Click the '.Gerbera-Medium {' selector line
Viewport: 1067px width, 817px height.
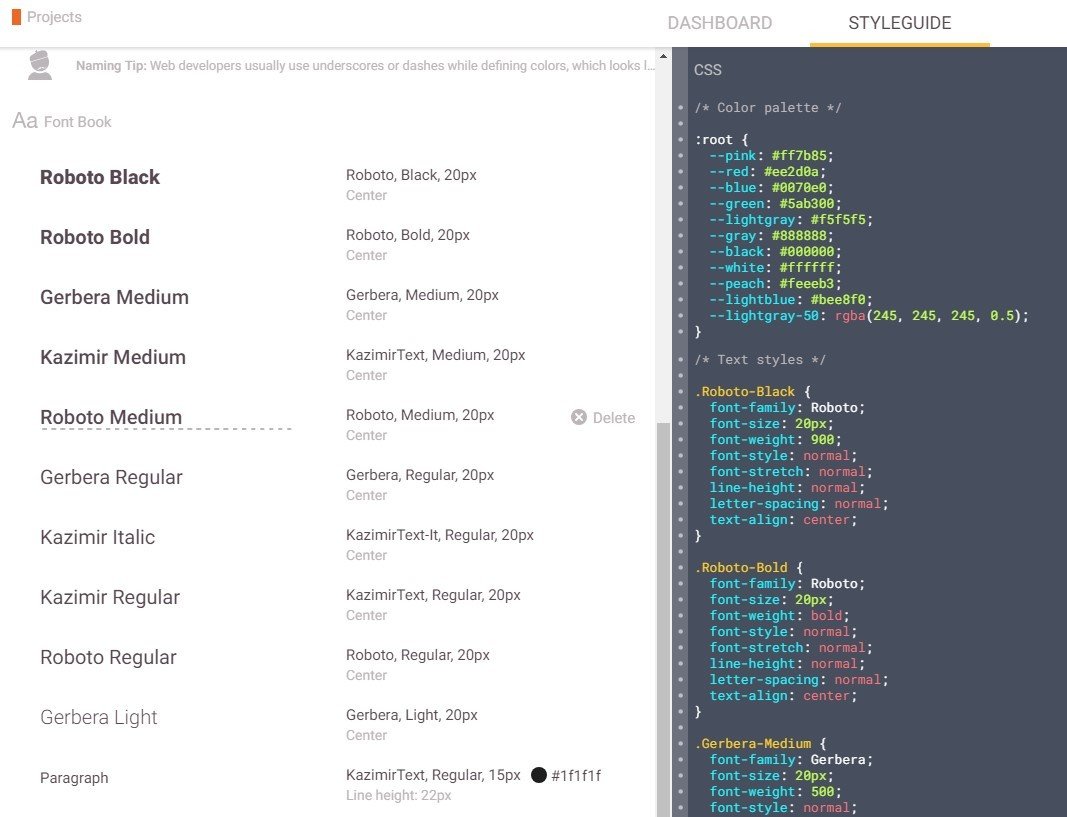pyautogui.click(x=760, y=744)
